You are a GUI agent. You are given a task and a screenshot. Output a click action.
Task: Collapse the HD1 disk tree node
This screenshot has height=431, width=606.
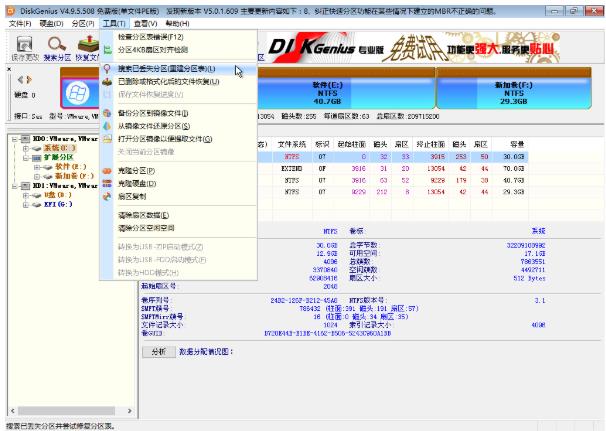14,186
